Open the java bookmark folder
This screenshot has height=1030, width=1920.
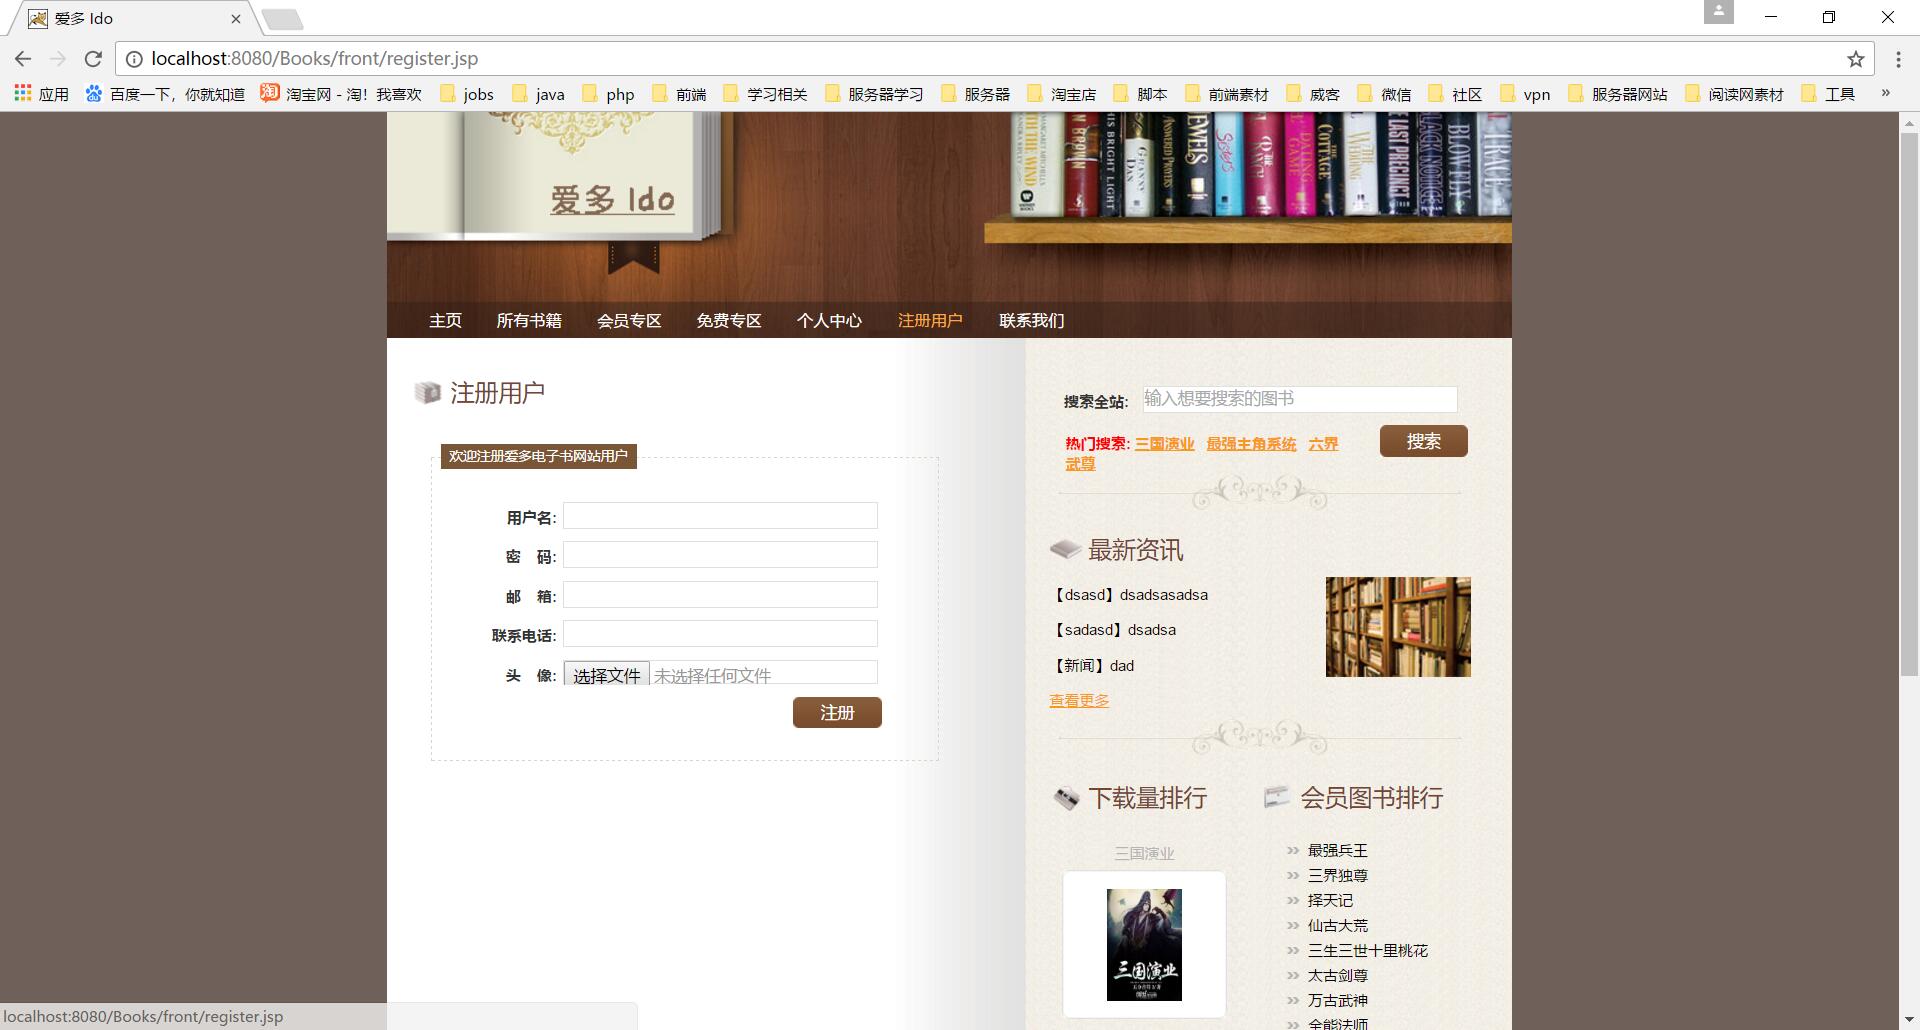coord(538,94)
